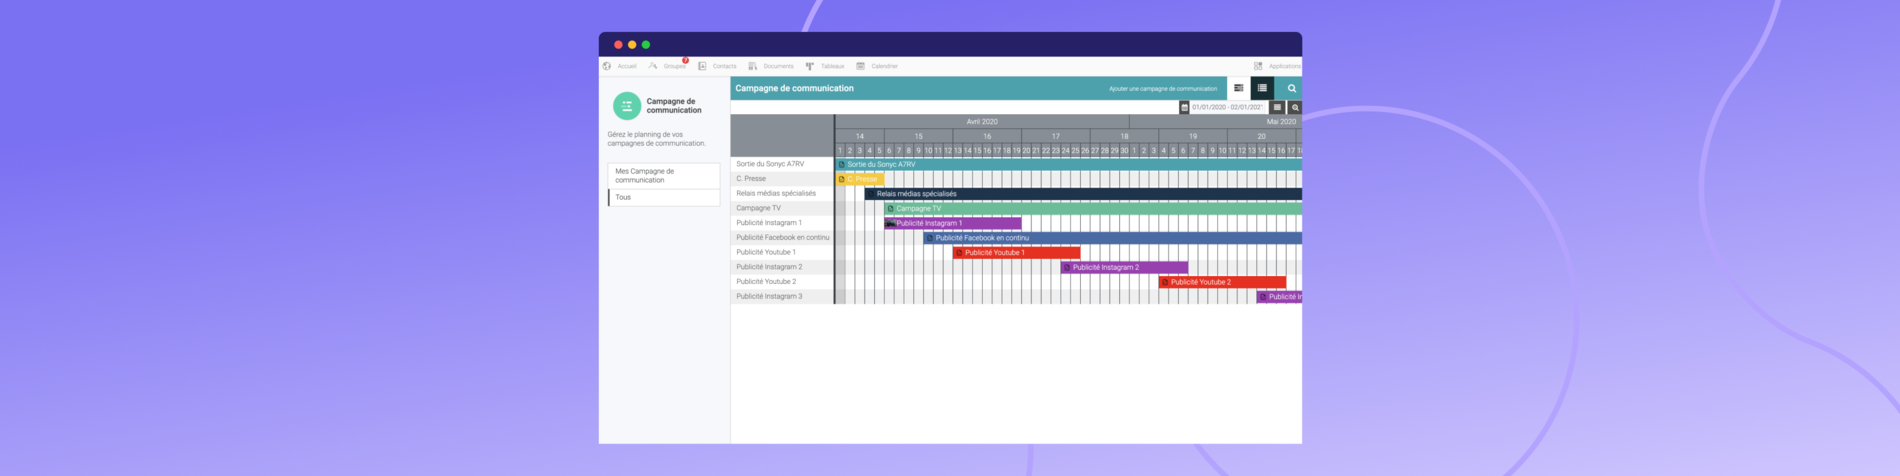Open the Tableaux board icon
Viewport: 1900px width, 476px height.
pos(810,66)
